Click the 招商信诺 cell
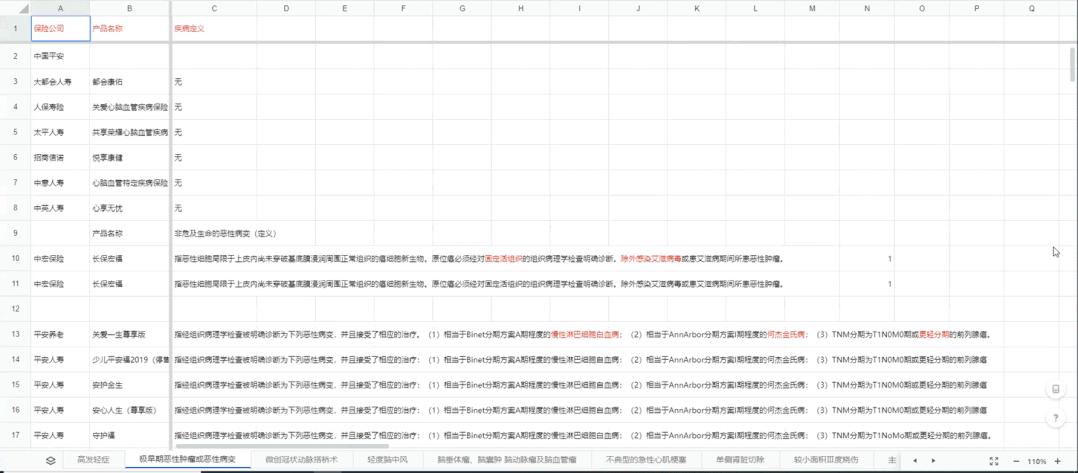This screenshot has height=473, width=1078. (60, 157)
